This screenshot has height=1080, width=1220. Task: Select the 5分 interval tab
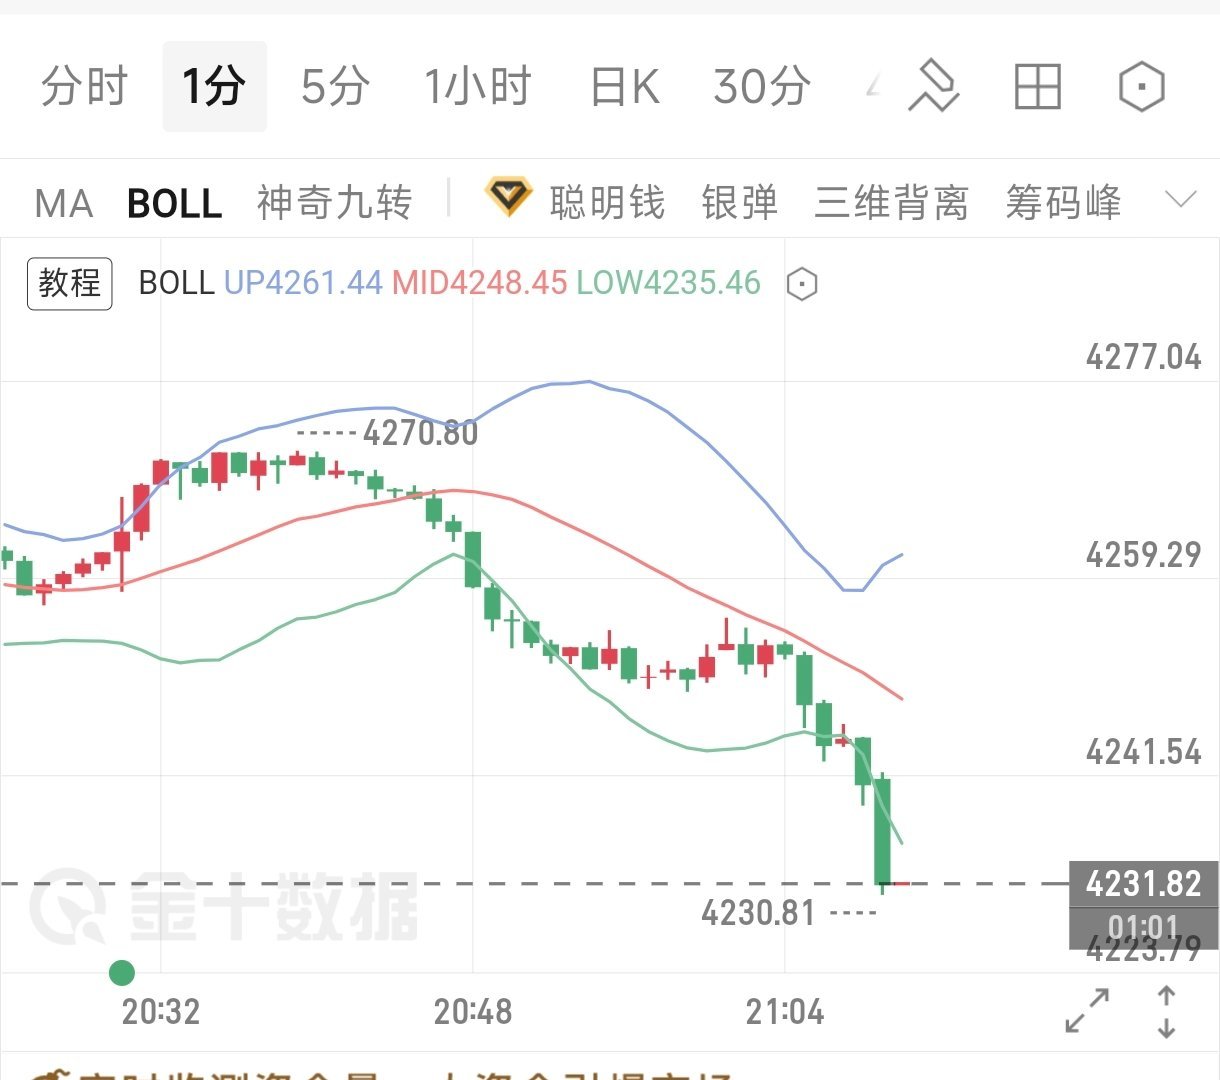click(335, 87)
